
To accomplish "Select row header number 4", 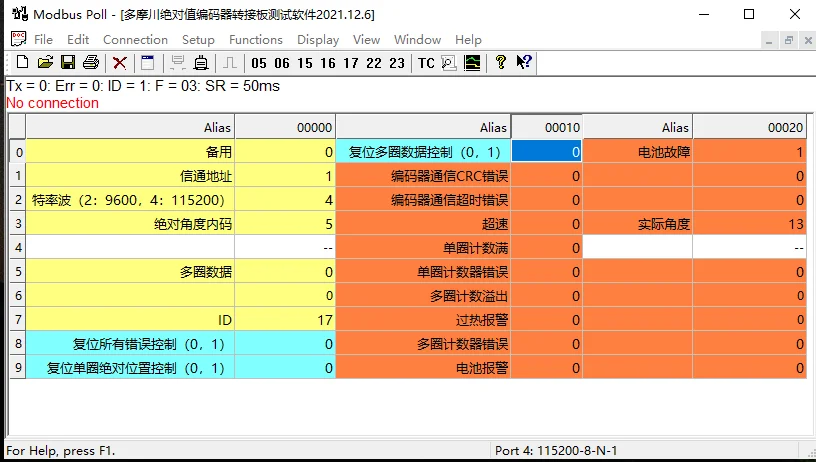I will point(18,248).
